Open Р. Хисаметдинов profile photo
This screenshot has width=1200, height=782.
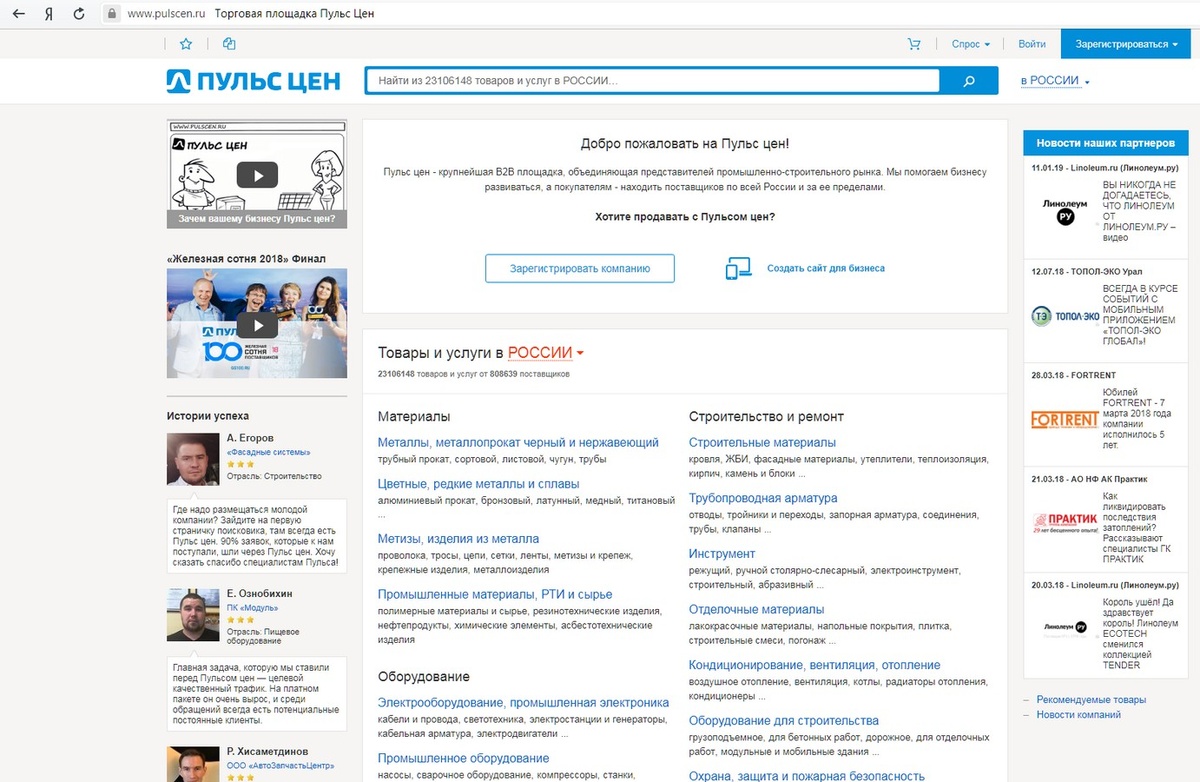pyautogui.click(x=193, y=764)
